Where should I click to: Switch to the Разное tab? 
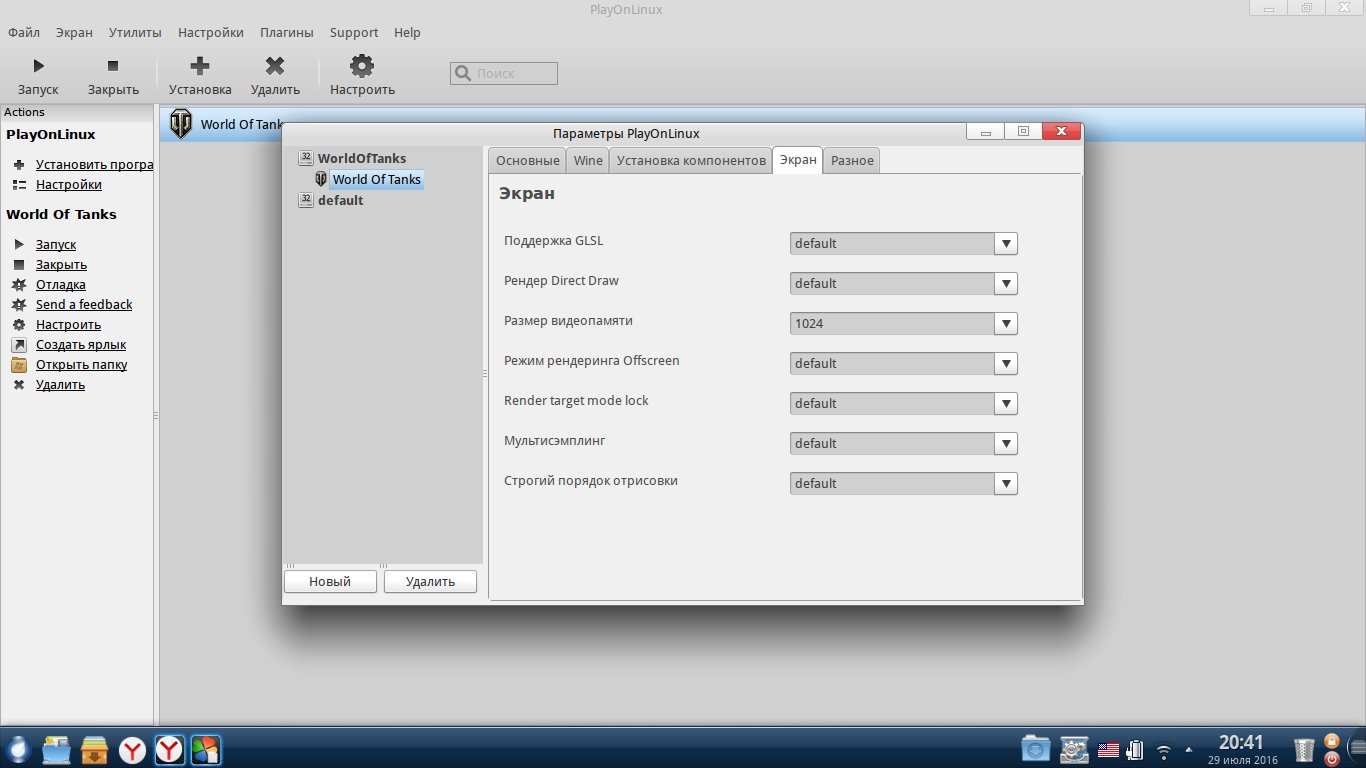pos(852,161)
